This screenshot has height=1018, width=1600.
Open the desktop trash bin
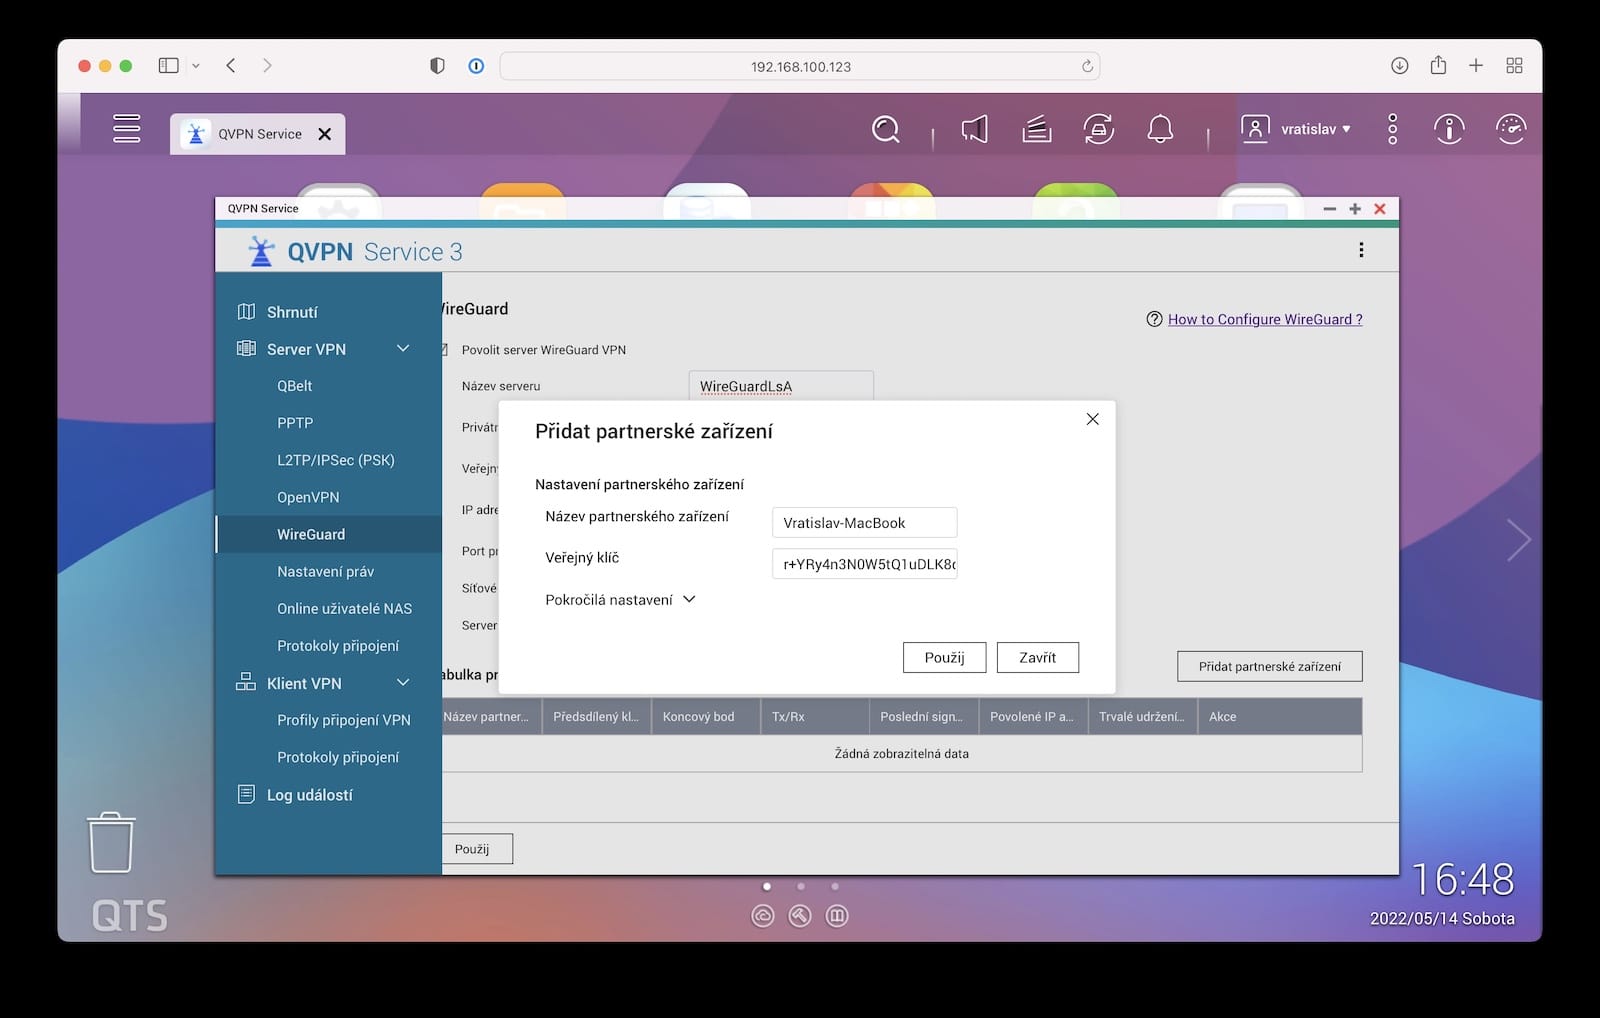111,842
